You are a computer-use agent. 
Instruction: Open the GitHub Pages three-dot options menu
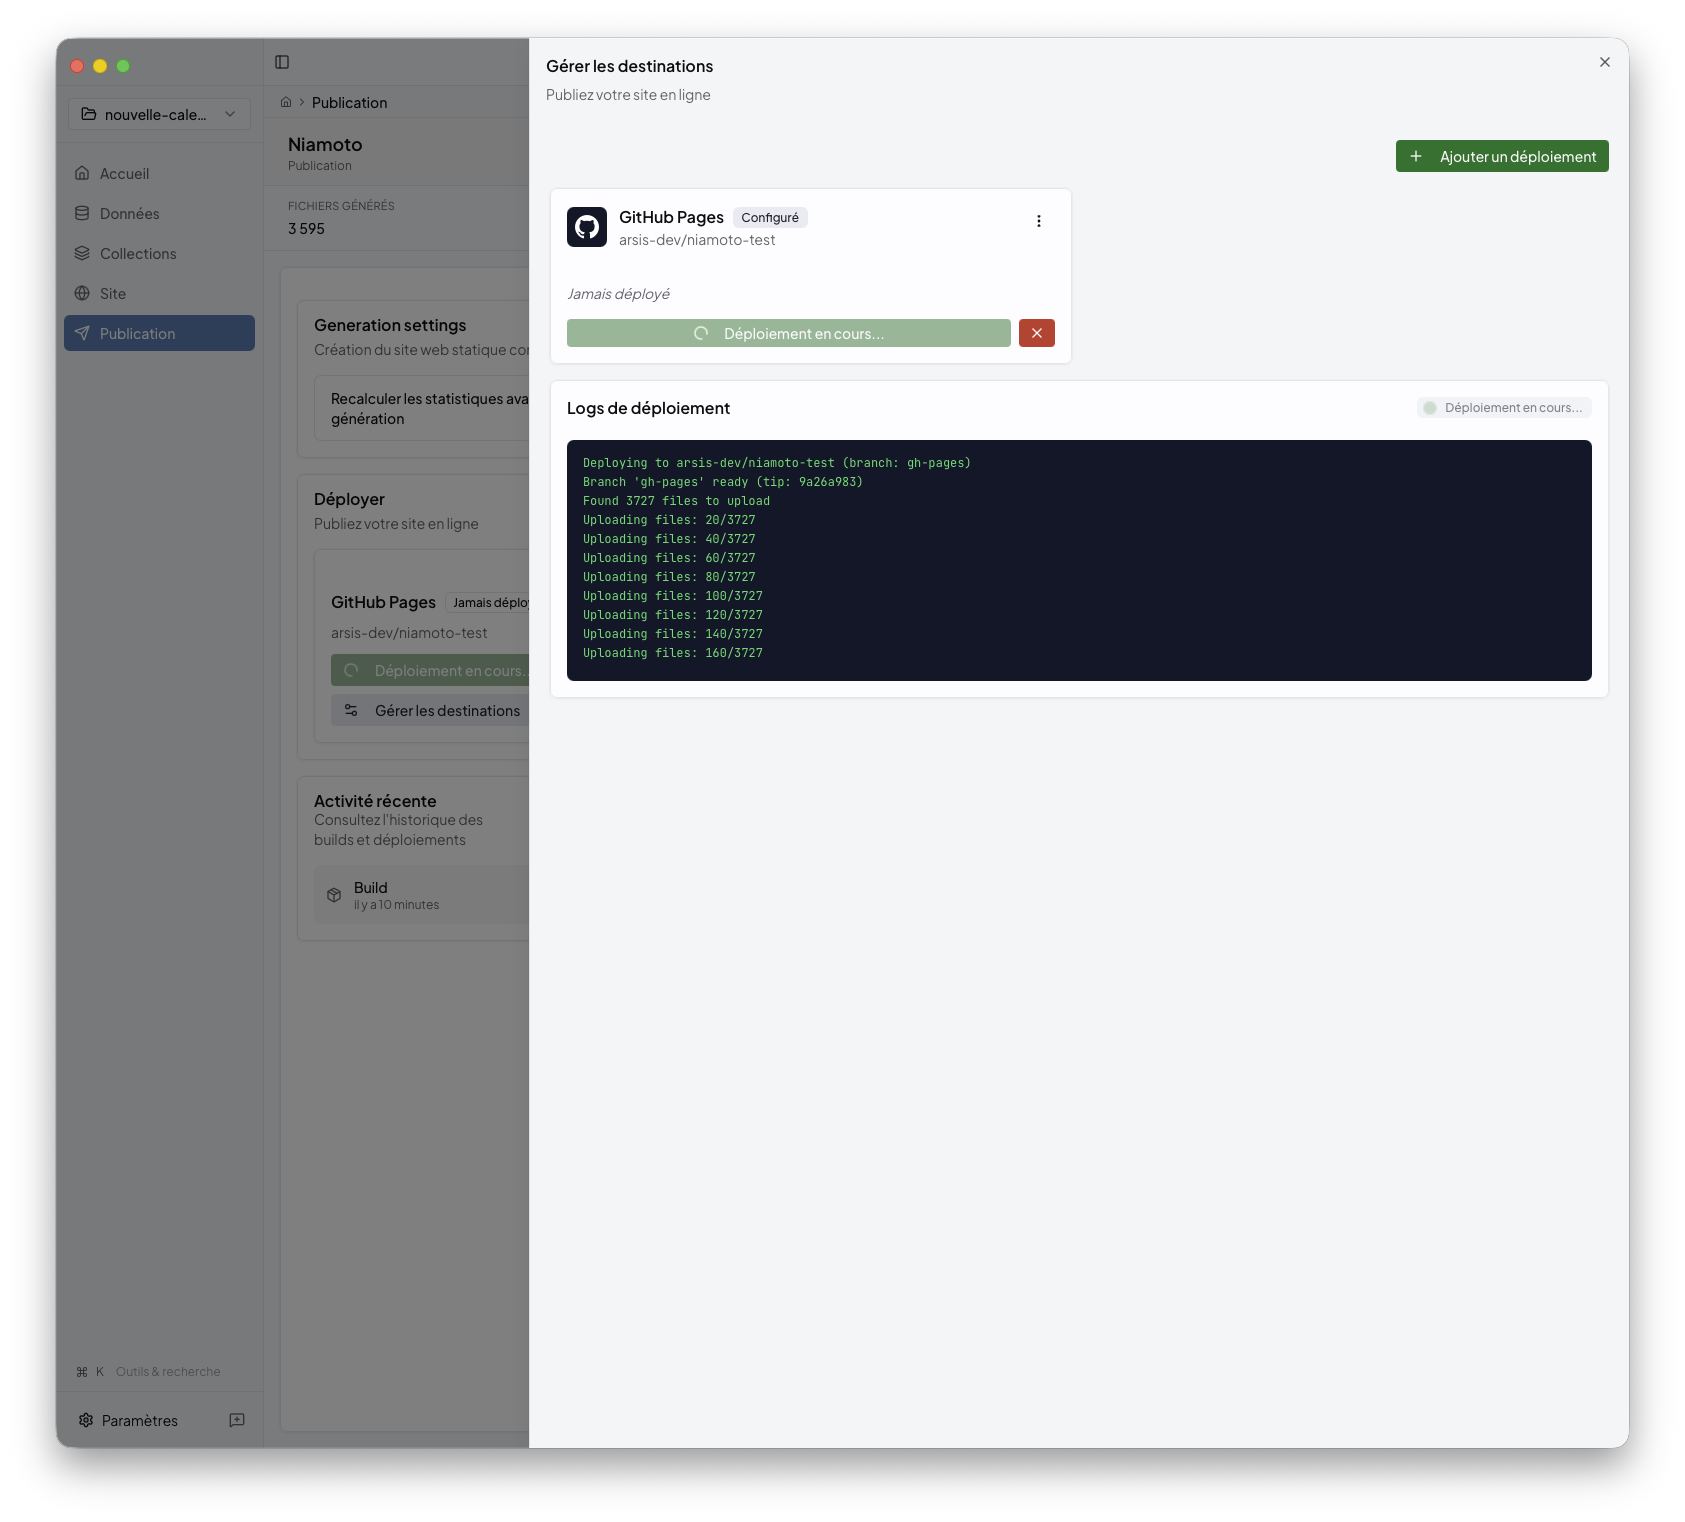pyautogui.click(x=1038, y=221)
